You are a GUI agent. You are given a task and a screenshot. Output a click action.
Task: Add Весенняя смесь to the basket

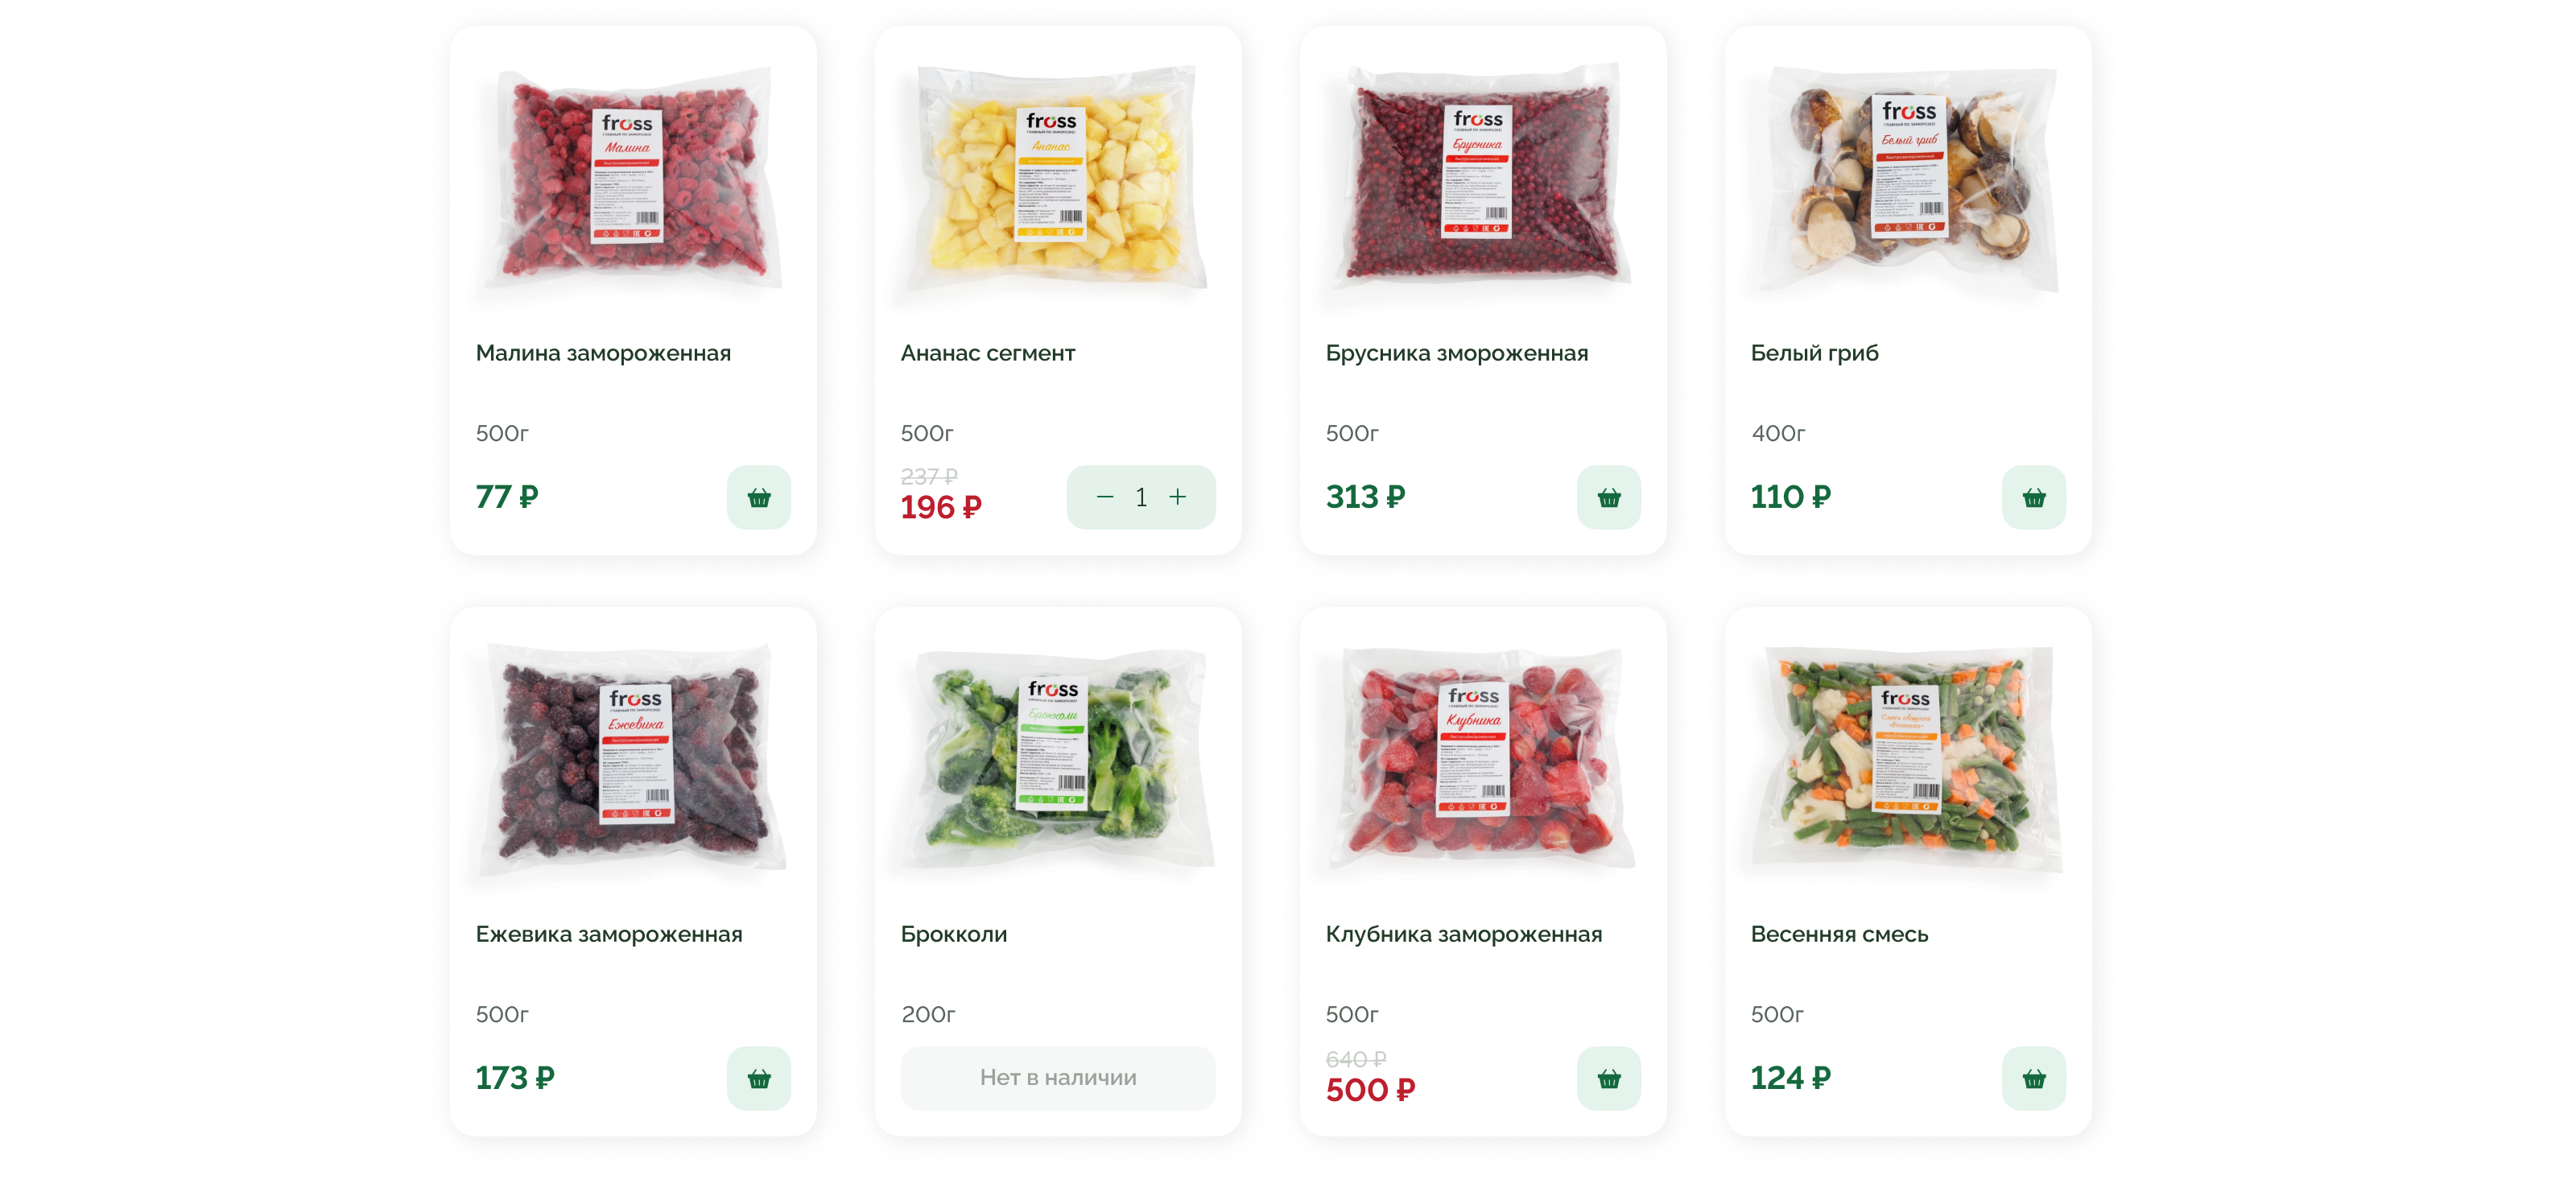click(x=2033, y=1078)
